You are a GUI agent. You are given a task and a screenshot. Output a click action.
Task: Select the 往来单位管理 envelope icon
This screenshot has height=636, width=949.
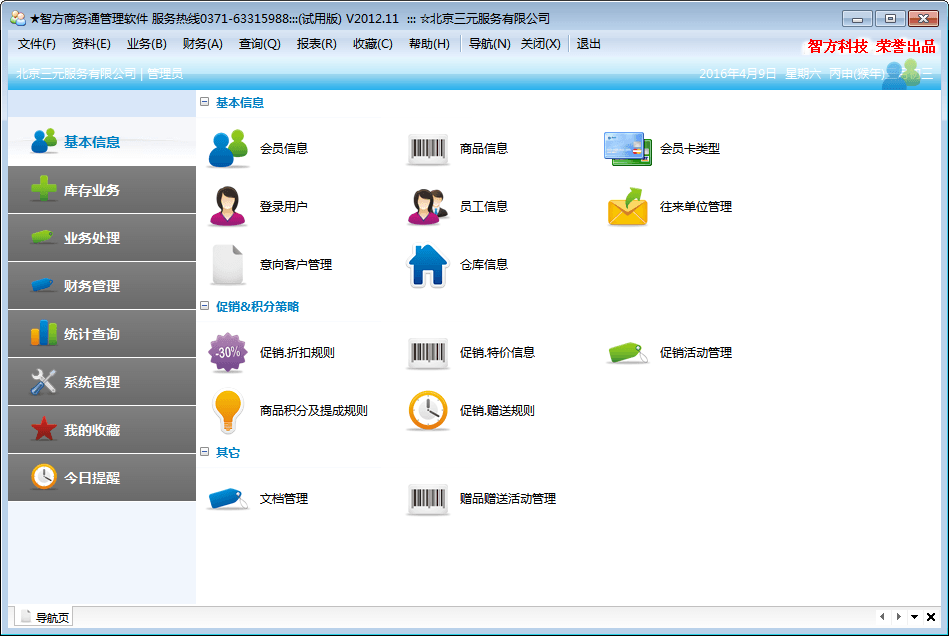tap(628, 207)
